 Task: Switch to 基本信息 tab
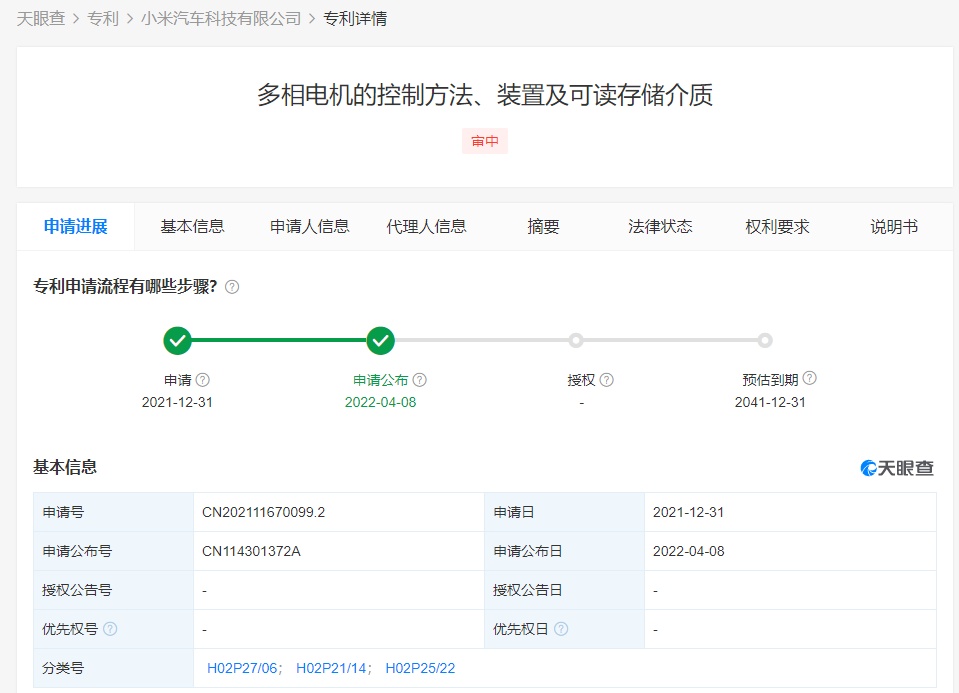192,227
